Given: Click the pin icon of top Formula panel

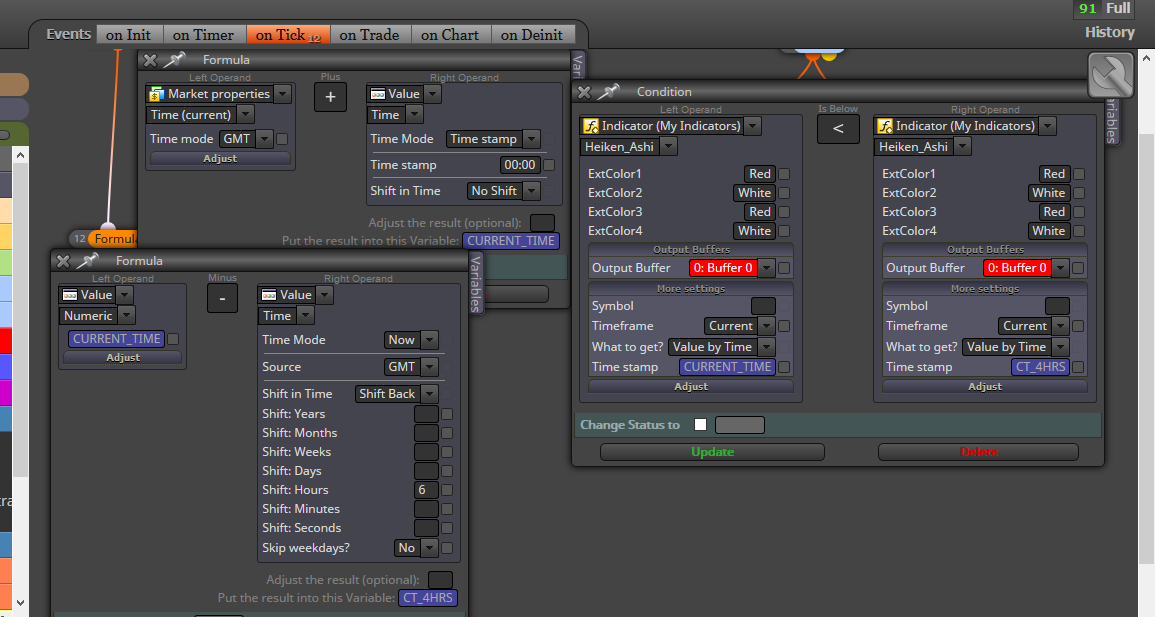Looking at the screenshot, I should pyautogui.click(x=174, y=60).
